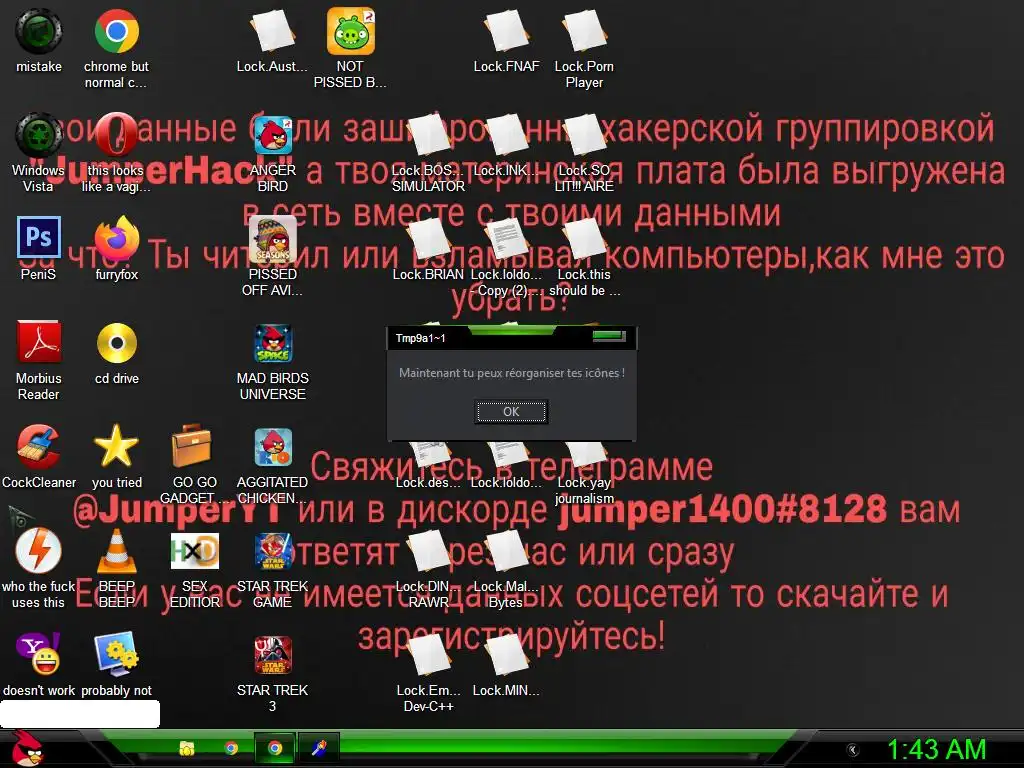Click the green button in Tmp9a1~1 title bar
1024x768 pixels.
click(x=609, y=336)
